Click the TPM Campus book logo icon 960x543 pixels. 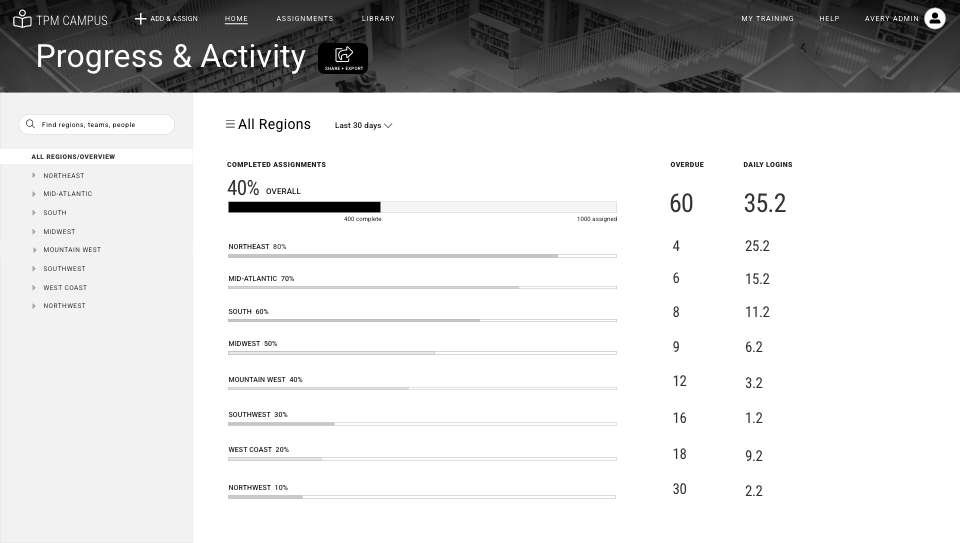click(x=22, y=19)
